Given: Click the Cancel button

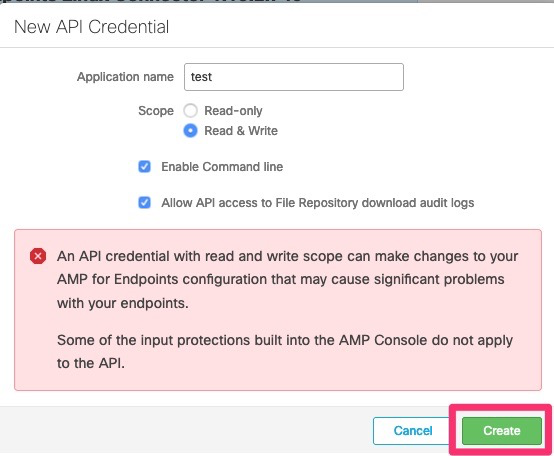Looking at the screenshot, I should point(413,431).
